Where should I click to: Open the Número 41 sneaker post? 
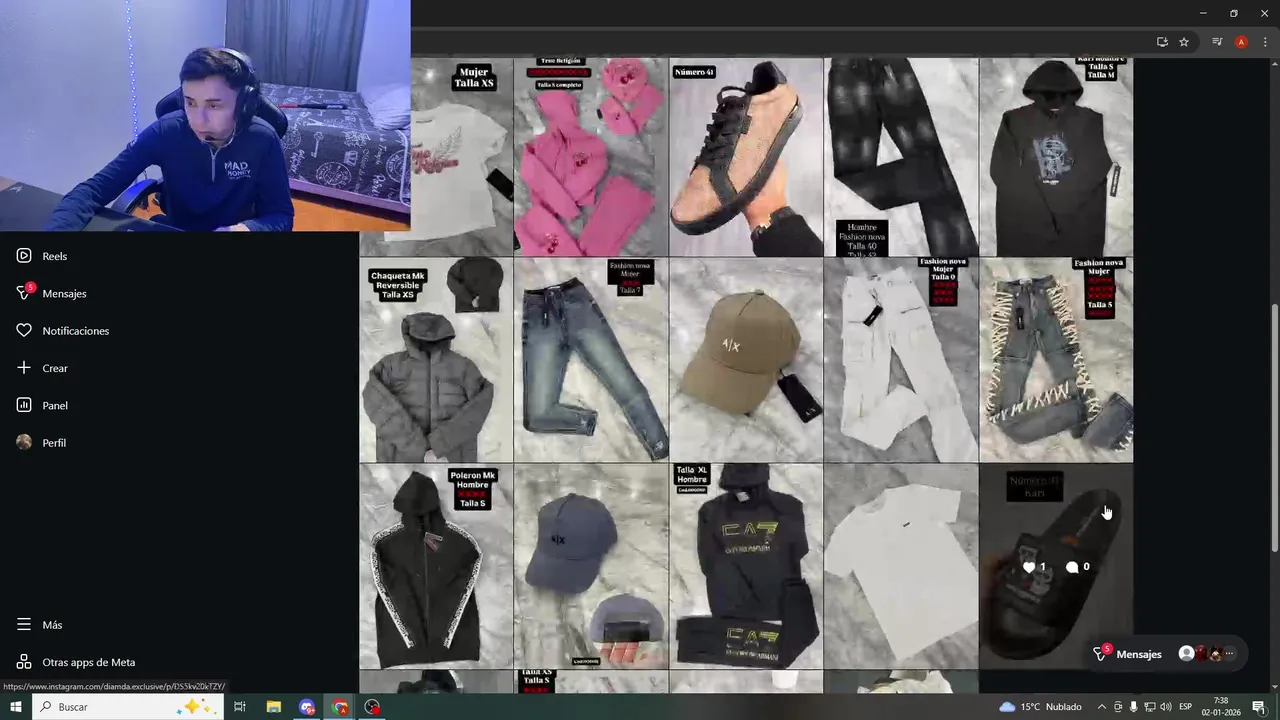(746, 157)
